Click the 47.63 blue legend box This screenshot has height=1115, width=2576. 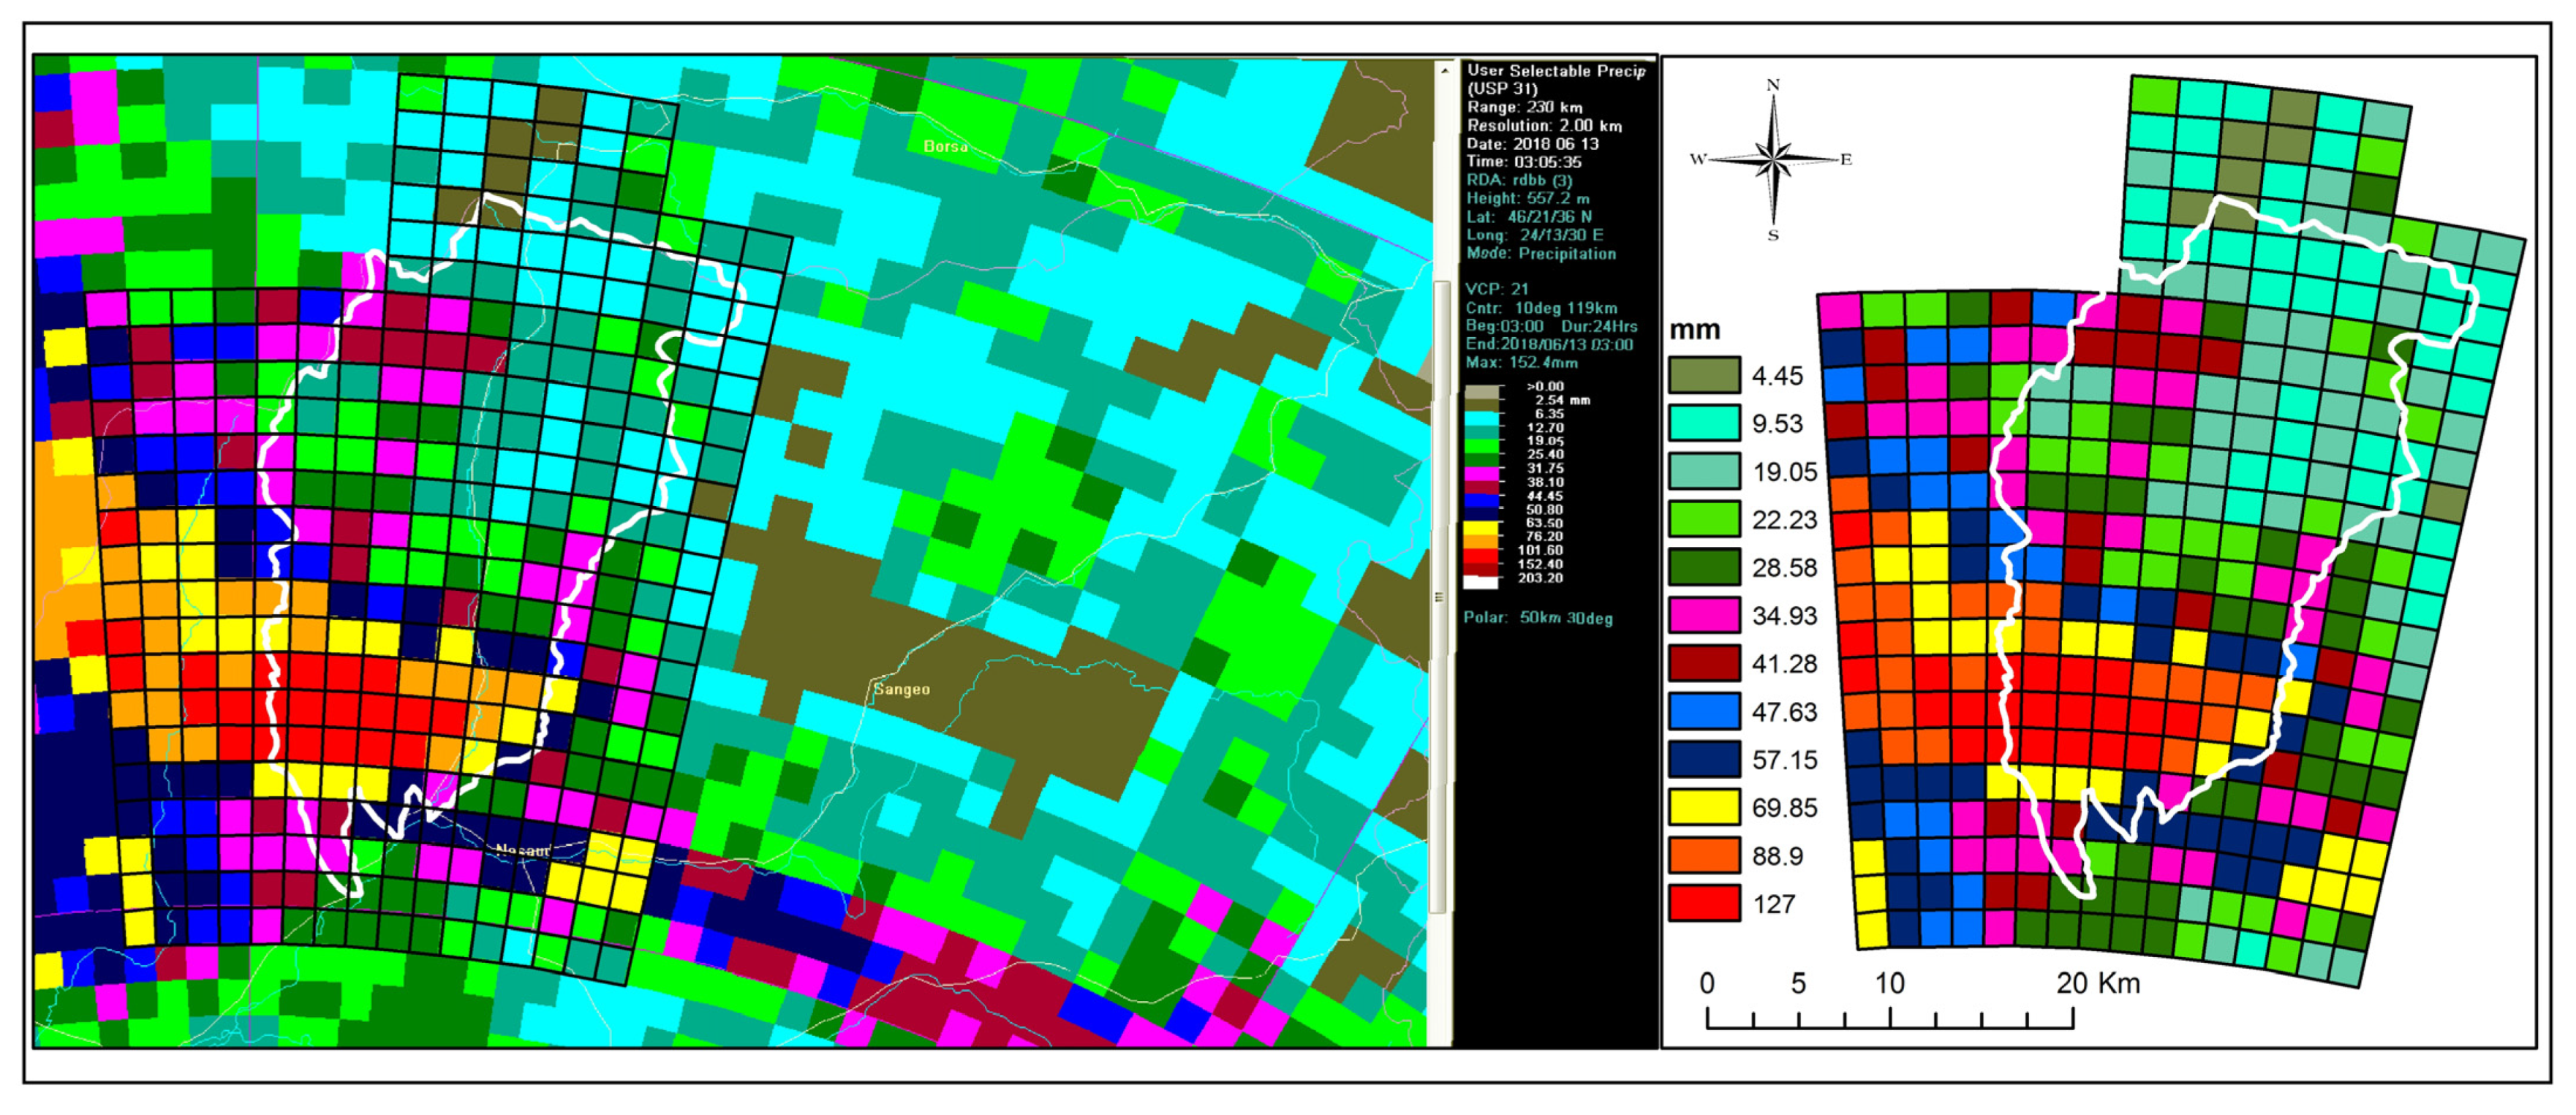1704,712
